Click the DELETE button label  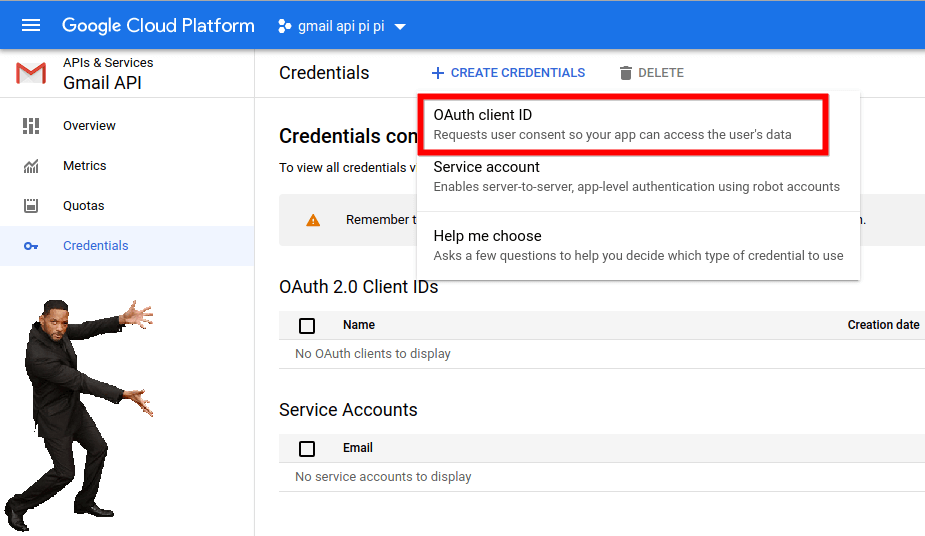click(661, 73)
